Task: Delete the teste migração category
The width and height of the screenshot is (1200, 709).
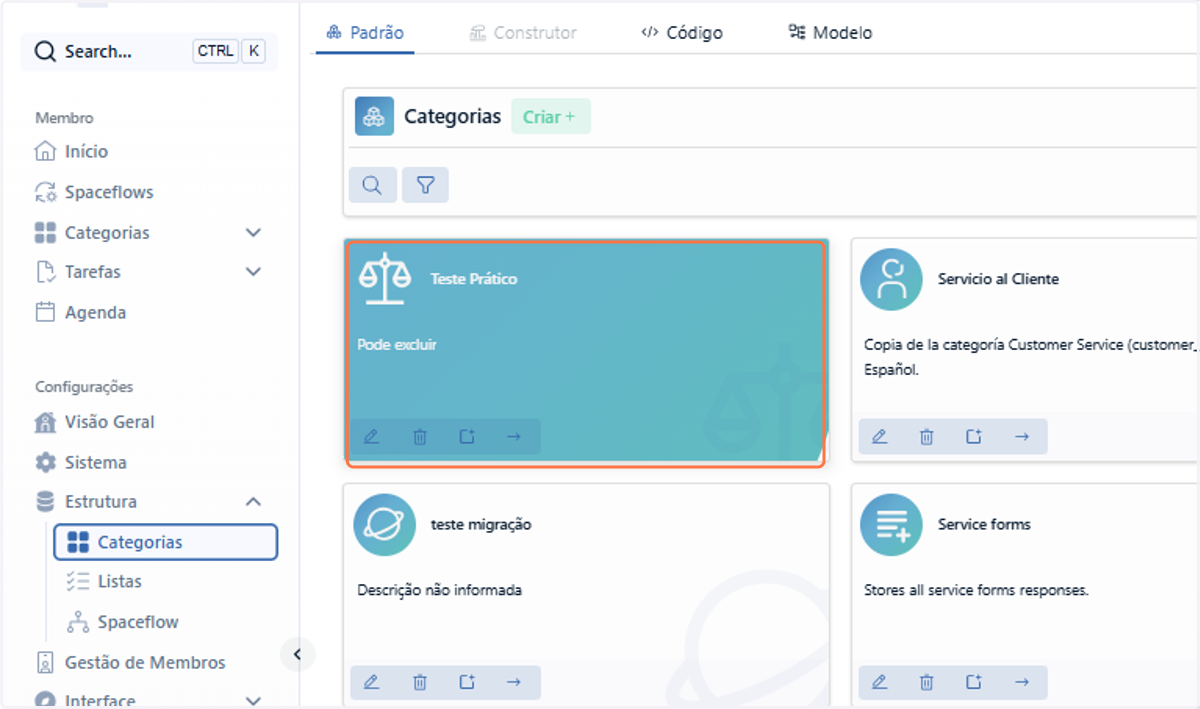Action: click(x=420, y=682)
